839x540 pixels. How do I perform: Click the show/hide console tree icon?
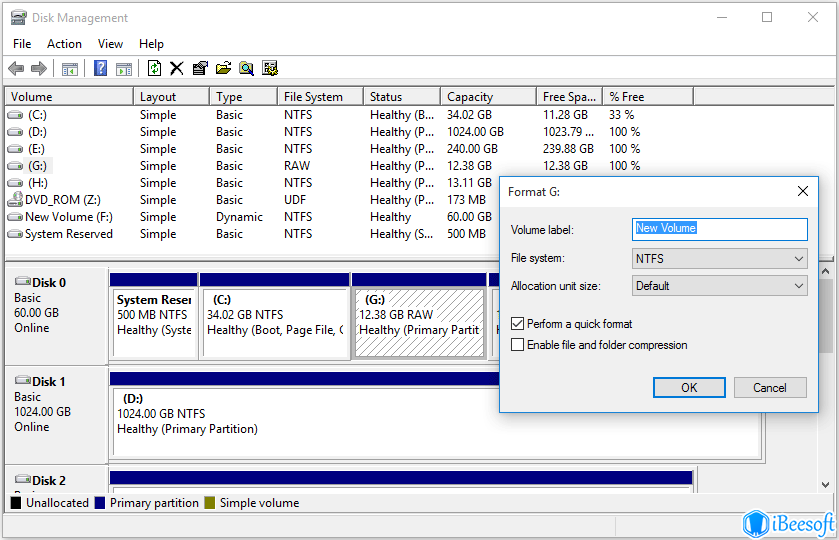pos(69,68)
